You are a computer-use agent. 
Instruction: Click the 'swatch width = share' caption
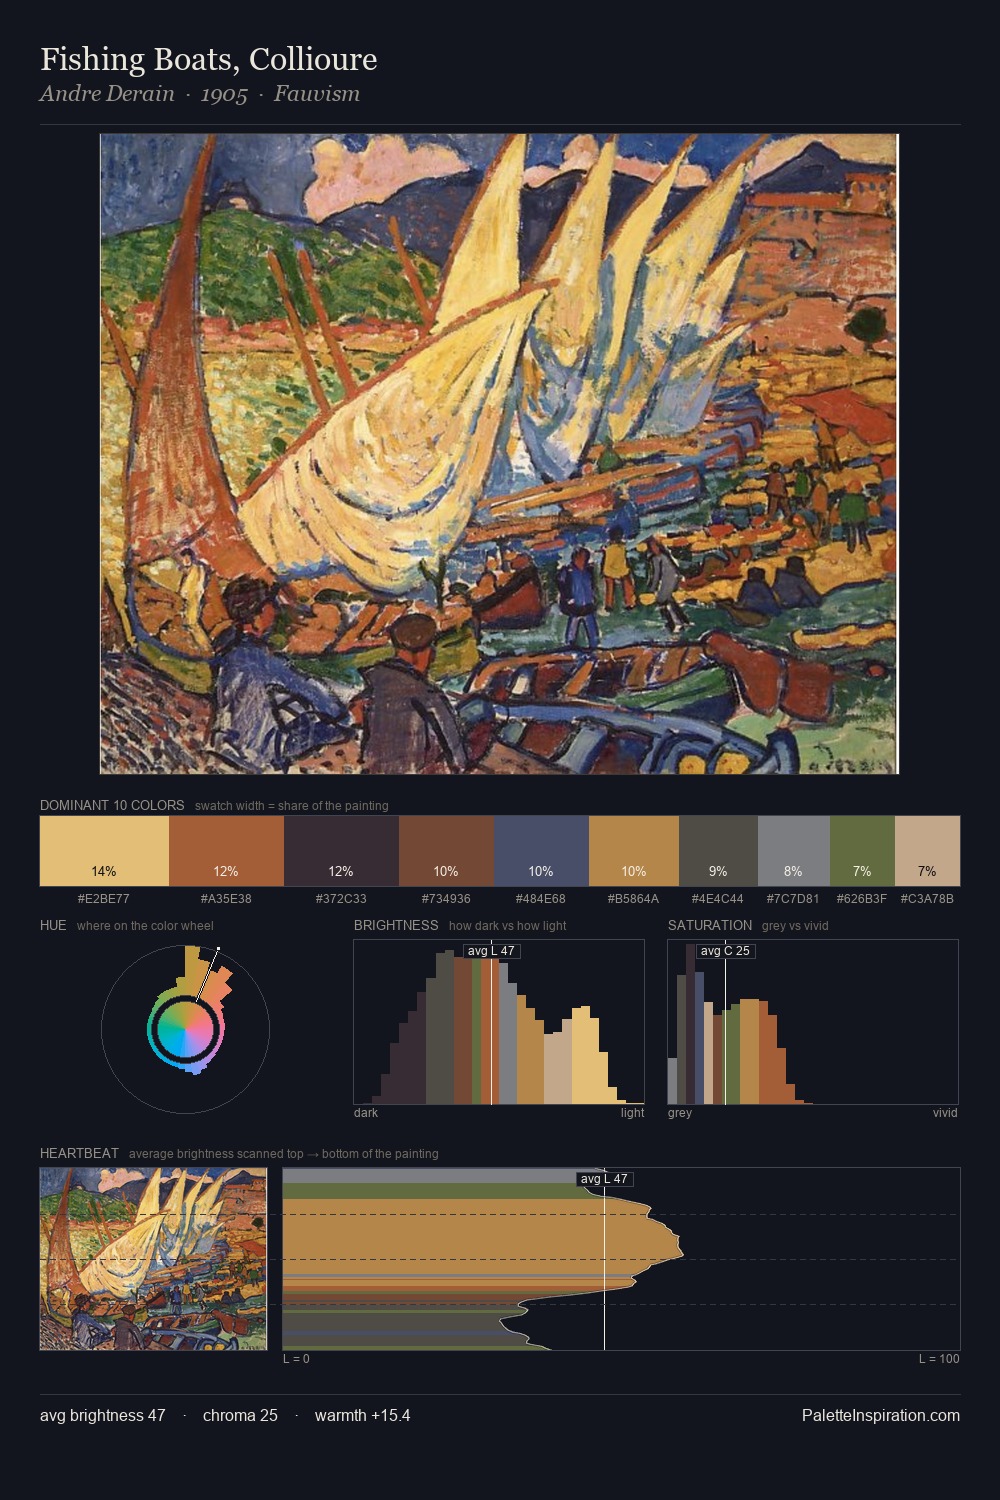(x=292, y=806)
